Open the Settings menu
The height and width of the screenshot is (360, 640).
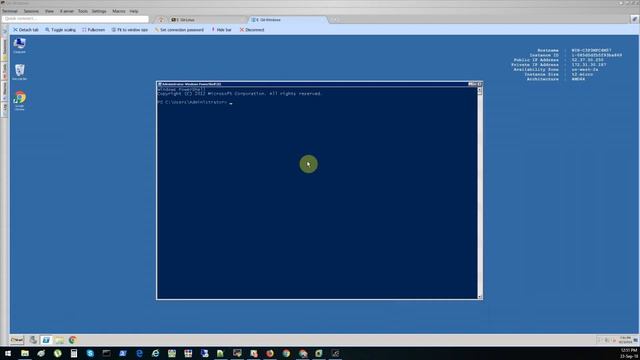(x=99, y=11)
